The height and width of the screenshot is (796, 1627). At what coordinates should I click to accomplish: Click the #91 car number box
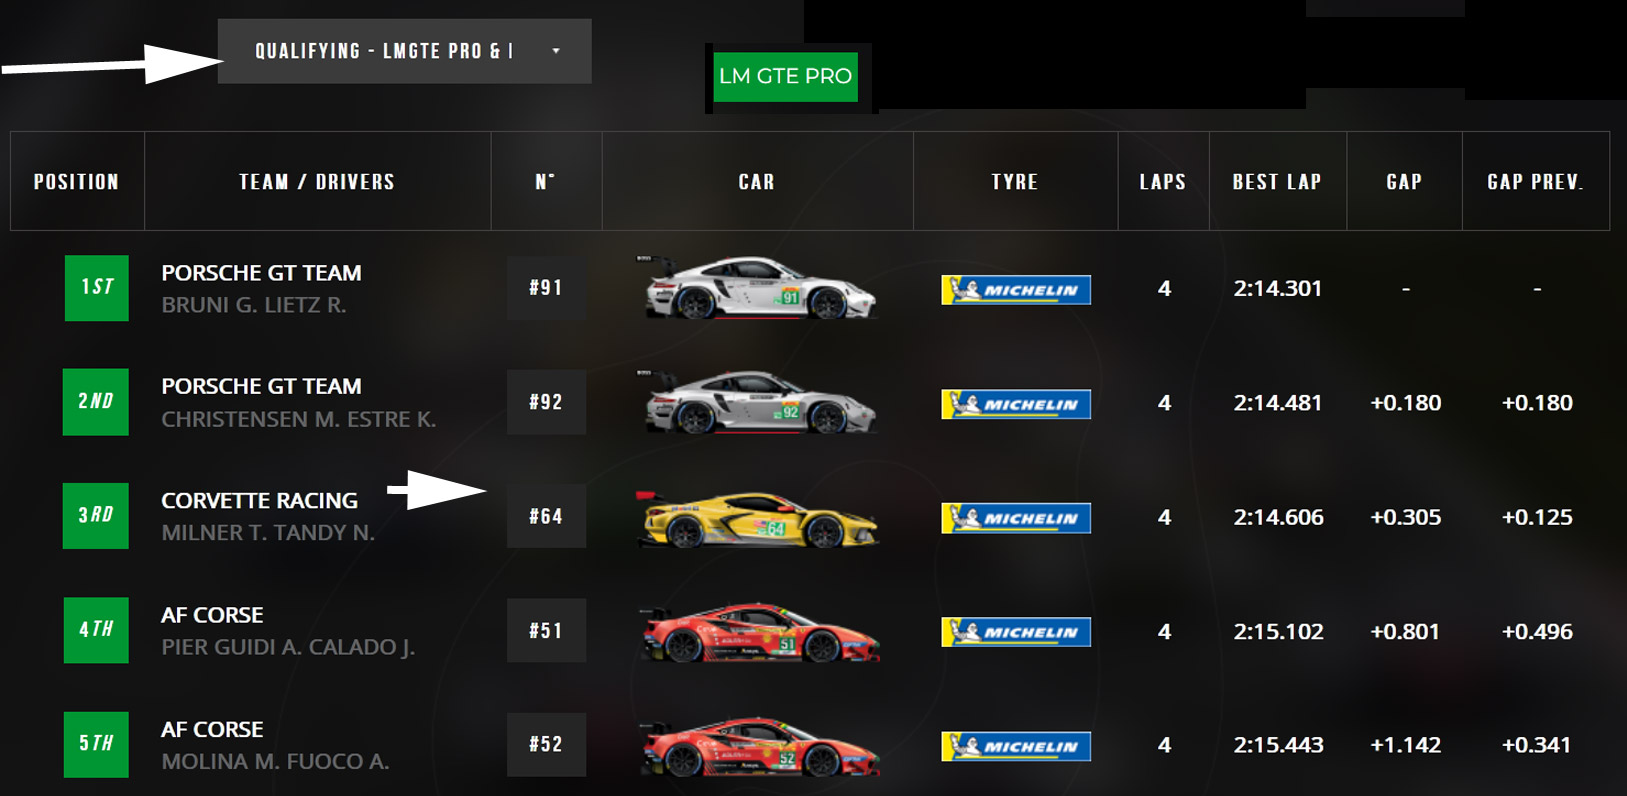point(546,288)
